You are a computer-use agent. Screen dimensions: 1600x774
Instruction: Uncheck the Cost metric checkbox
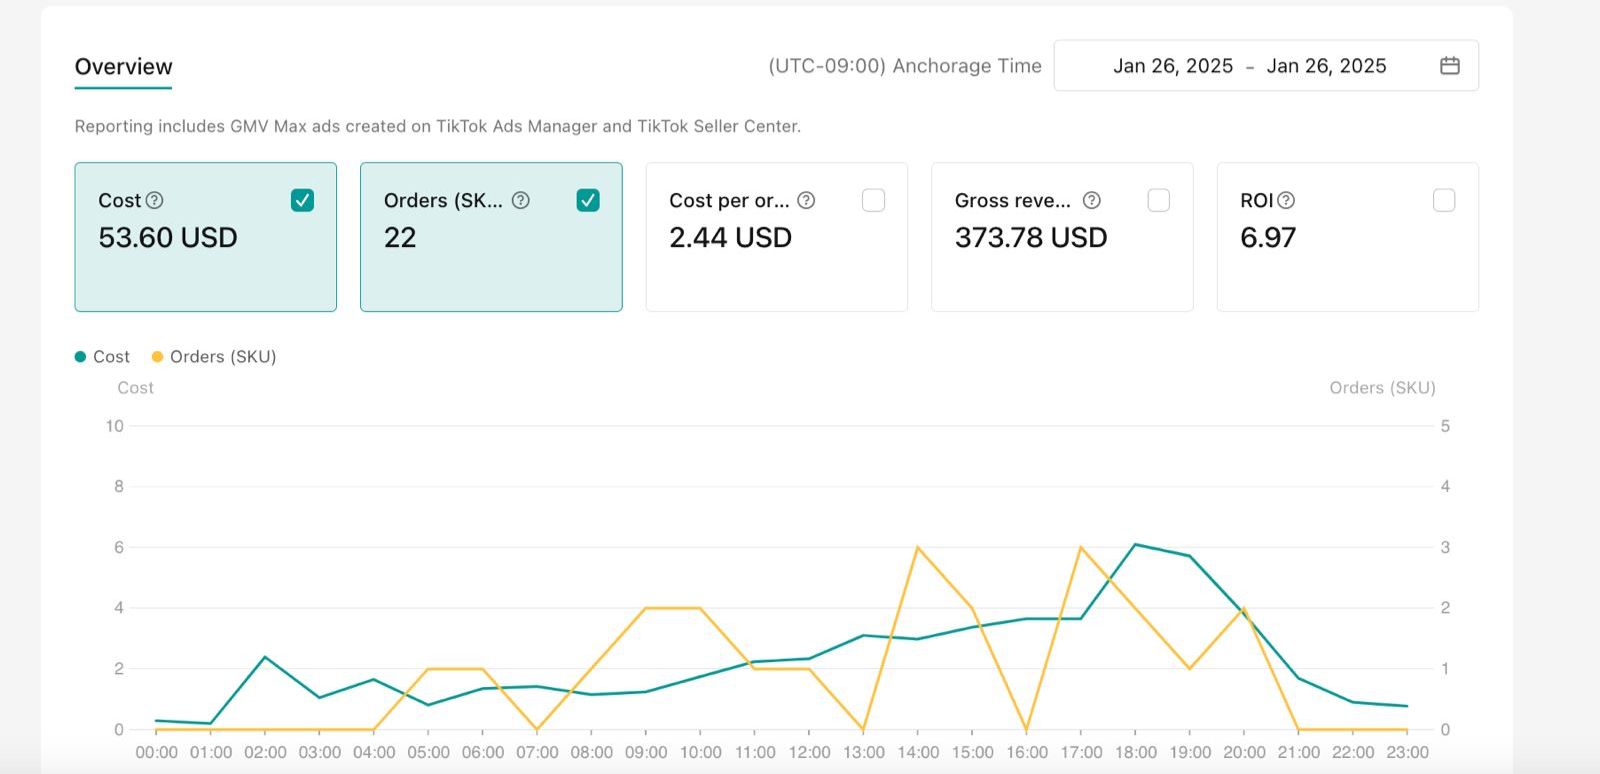pos(302,200)
